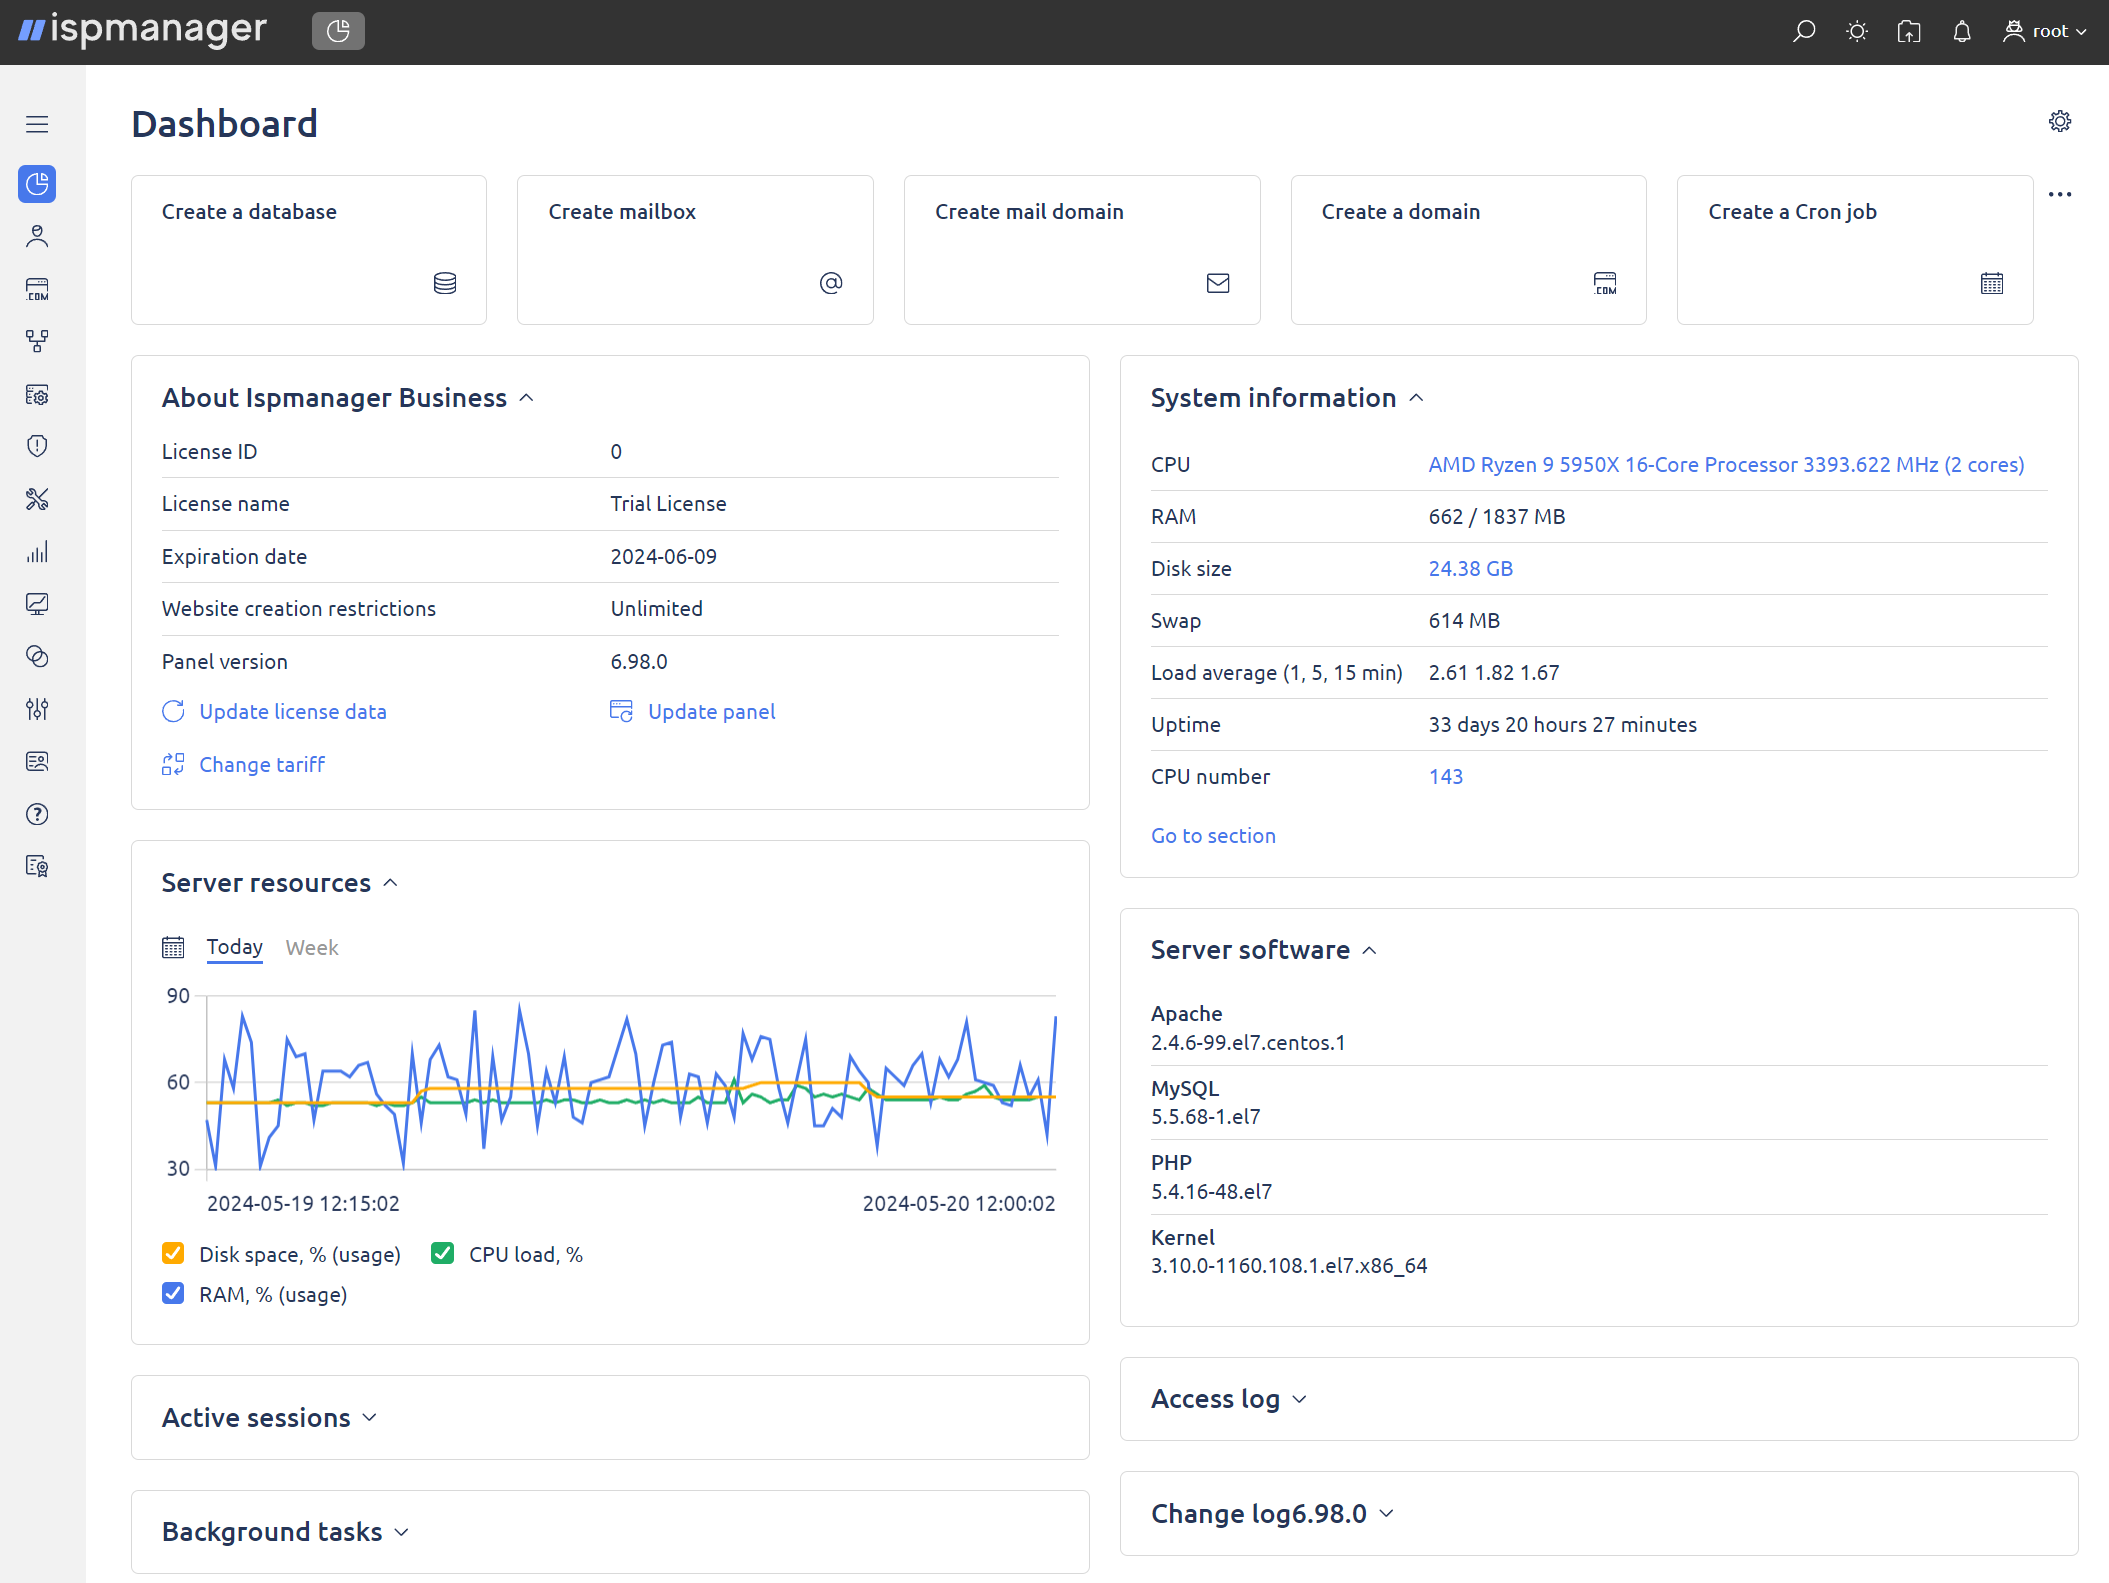
Task: Click the Uptime value 33 days 20 hours
Action: [x=1562, y=725]
